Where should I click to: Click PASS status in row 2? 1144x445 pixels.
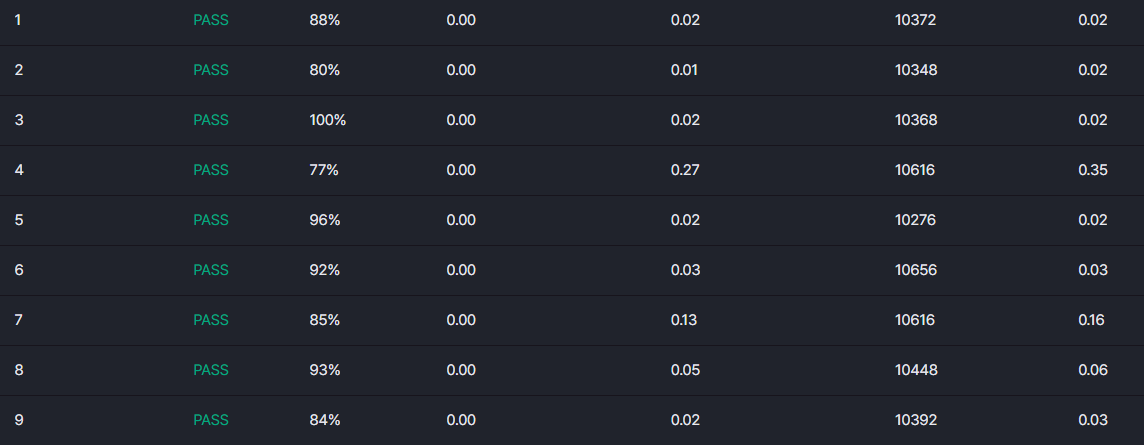pyautogui.click(x=211, y=70)
